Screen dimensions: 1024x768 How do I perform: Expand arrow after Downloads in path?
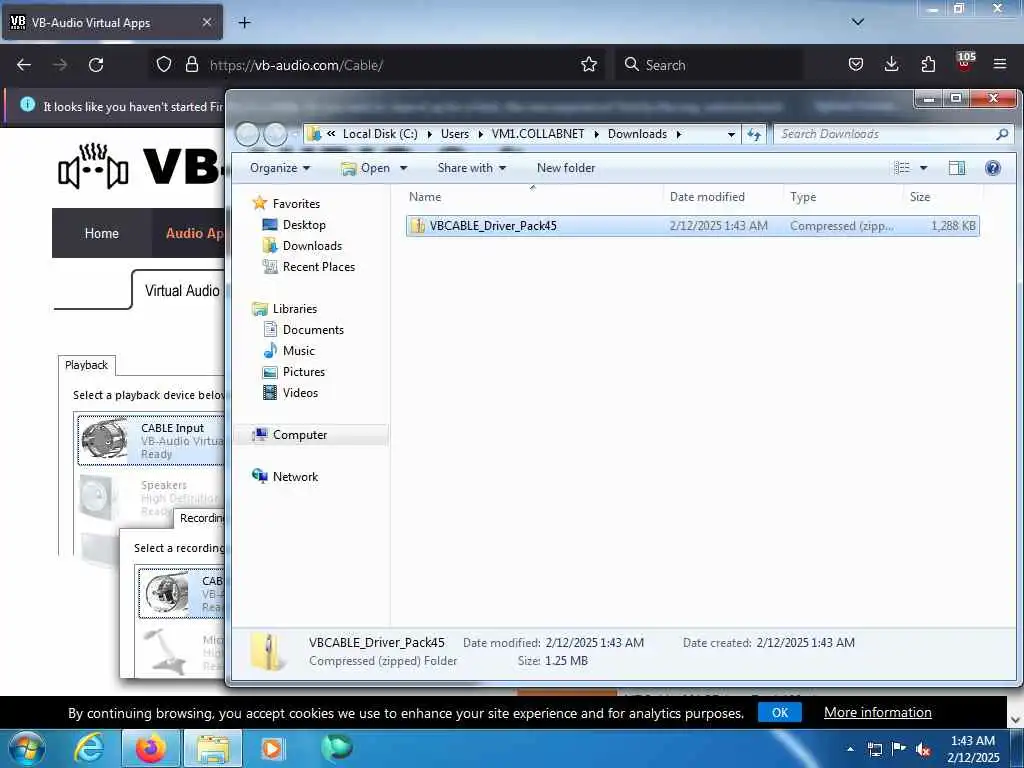point(679,135)
